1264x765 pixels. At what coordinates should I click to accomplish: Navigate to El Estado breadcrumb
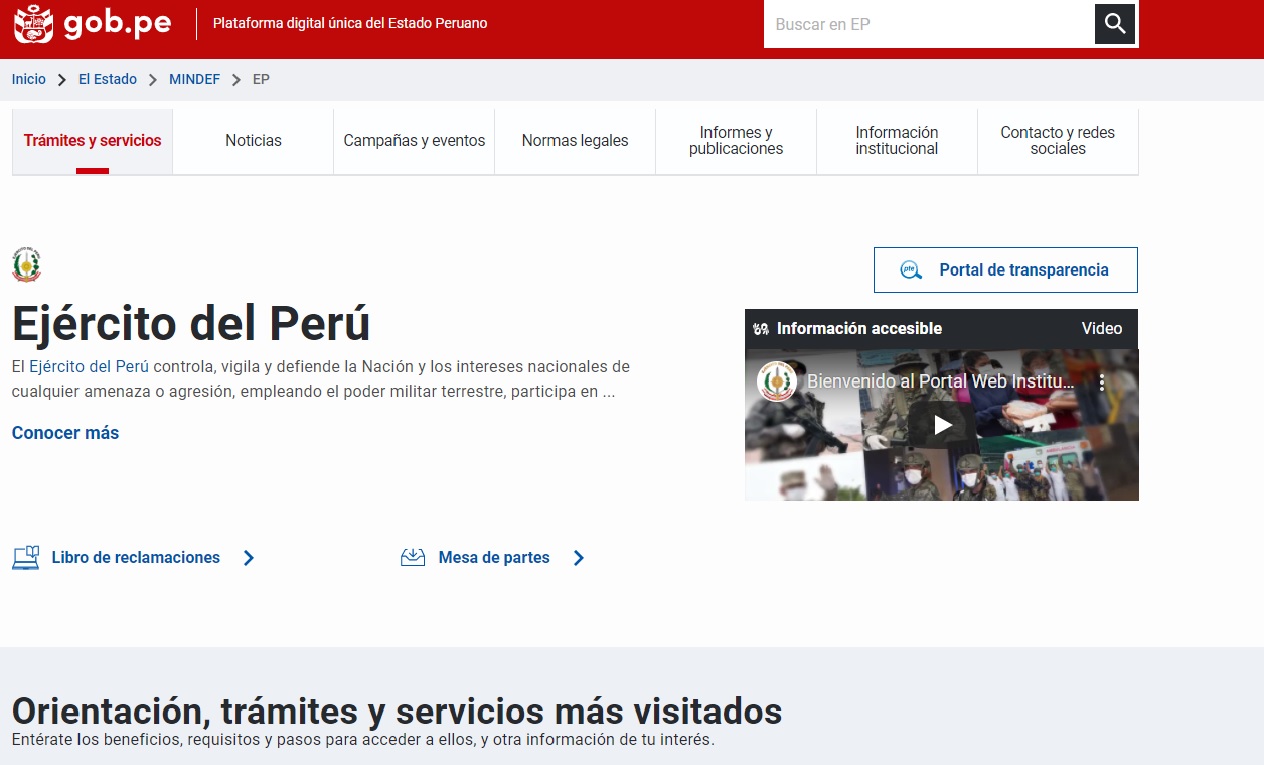108,79
